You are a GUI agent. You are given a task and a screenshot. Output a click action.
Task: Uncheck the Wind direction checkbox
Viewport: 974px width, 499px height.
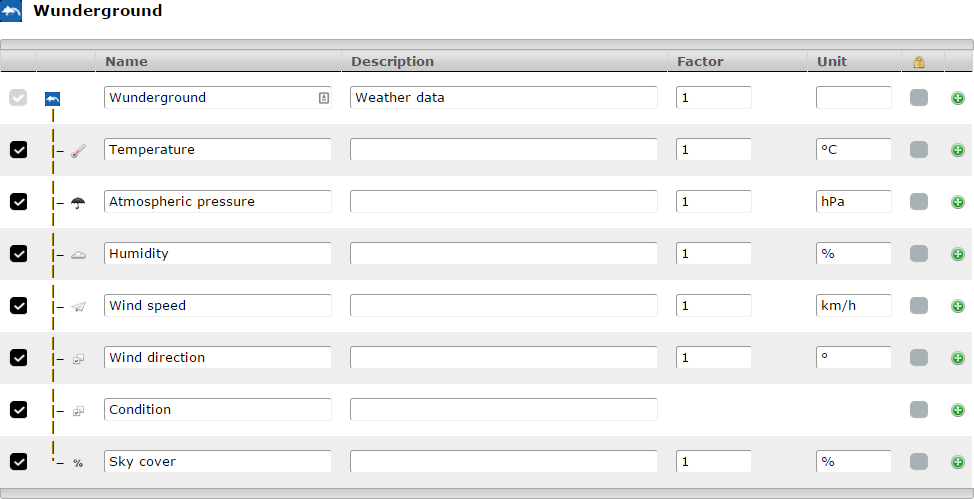click(x=19, y=357)
